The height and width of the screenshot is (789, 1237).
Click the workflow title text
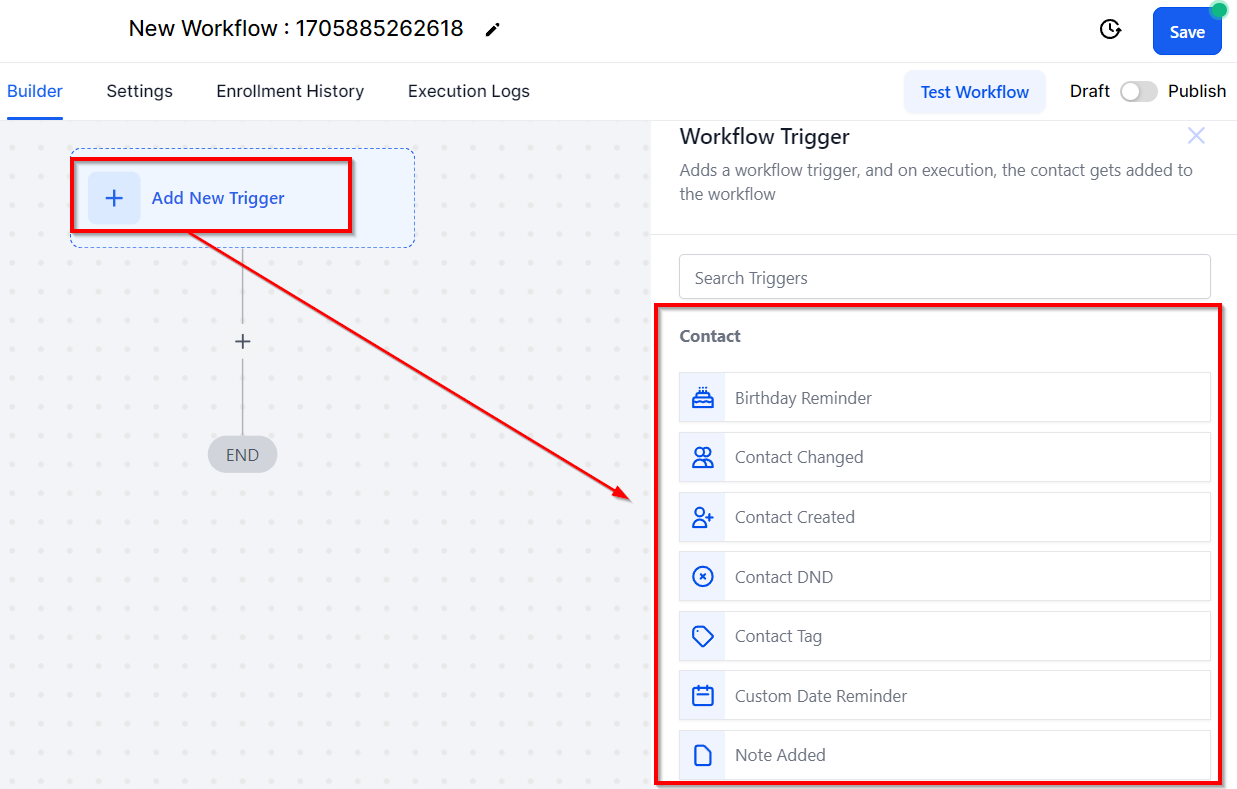point(296,29)
